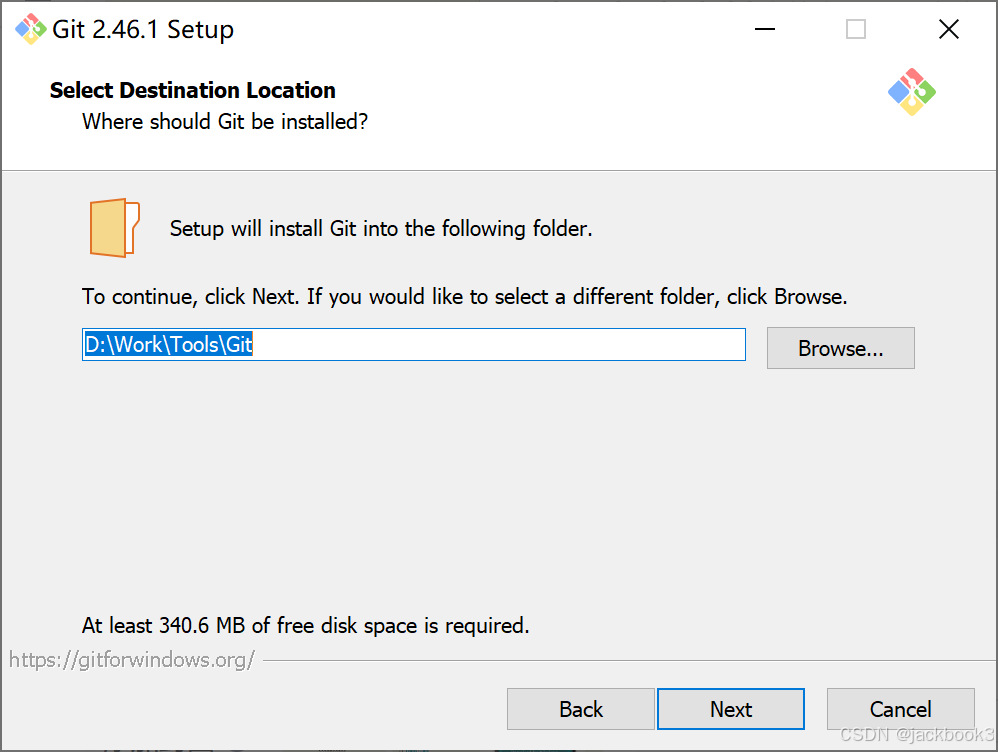Image resolution: width=998 pixels, height=752 pixels.
Task: Click the orange folder icon
Action: (x=115, y=228)
